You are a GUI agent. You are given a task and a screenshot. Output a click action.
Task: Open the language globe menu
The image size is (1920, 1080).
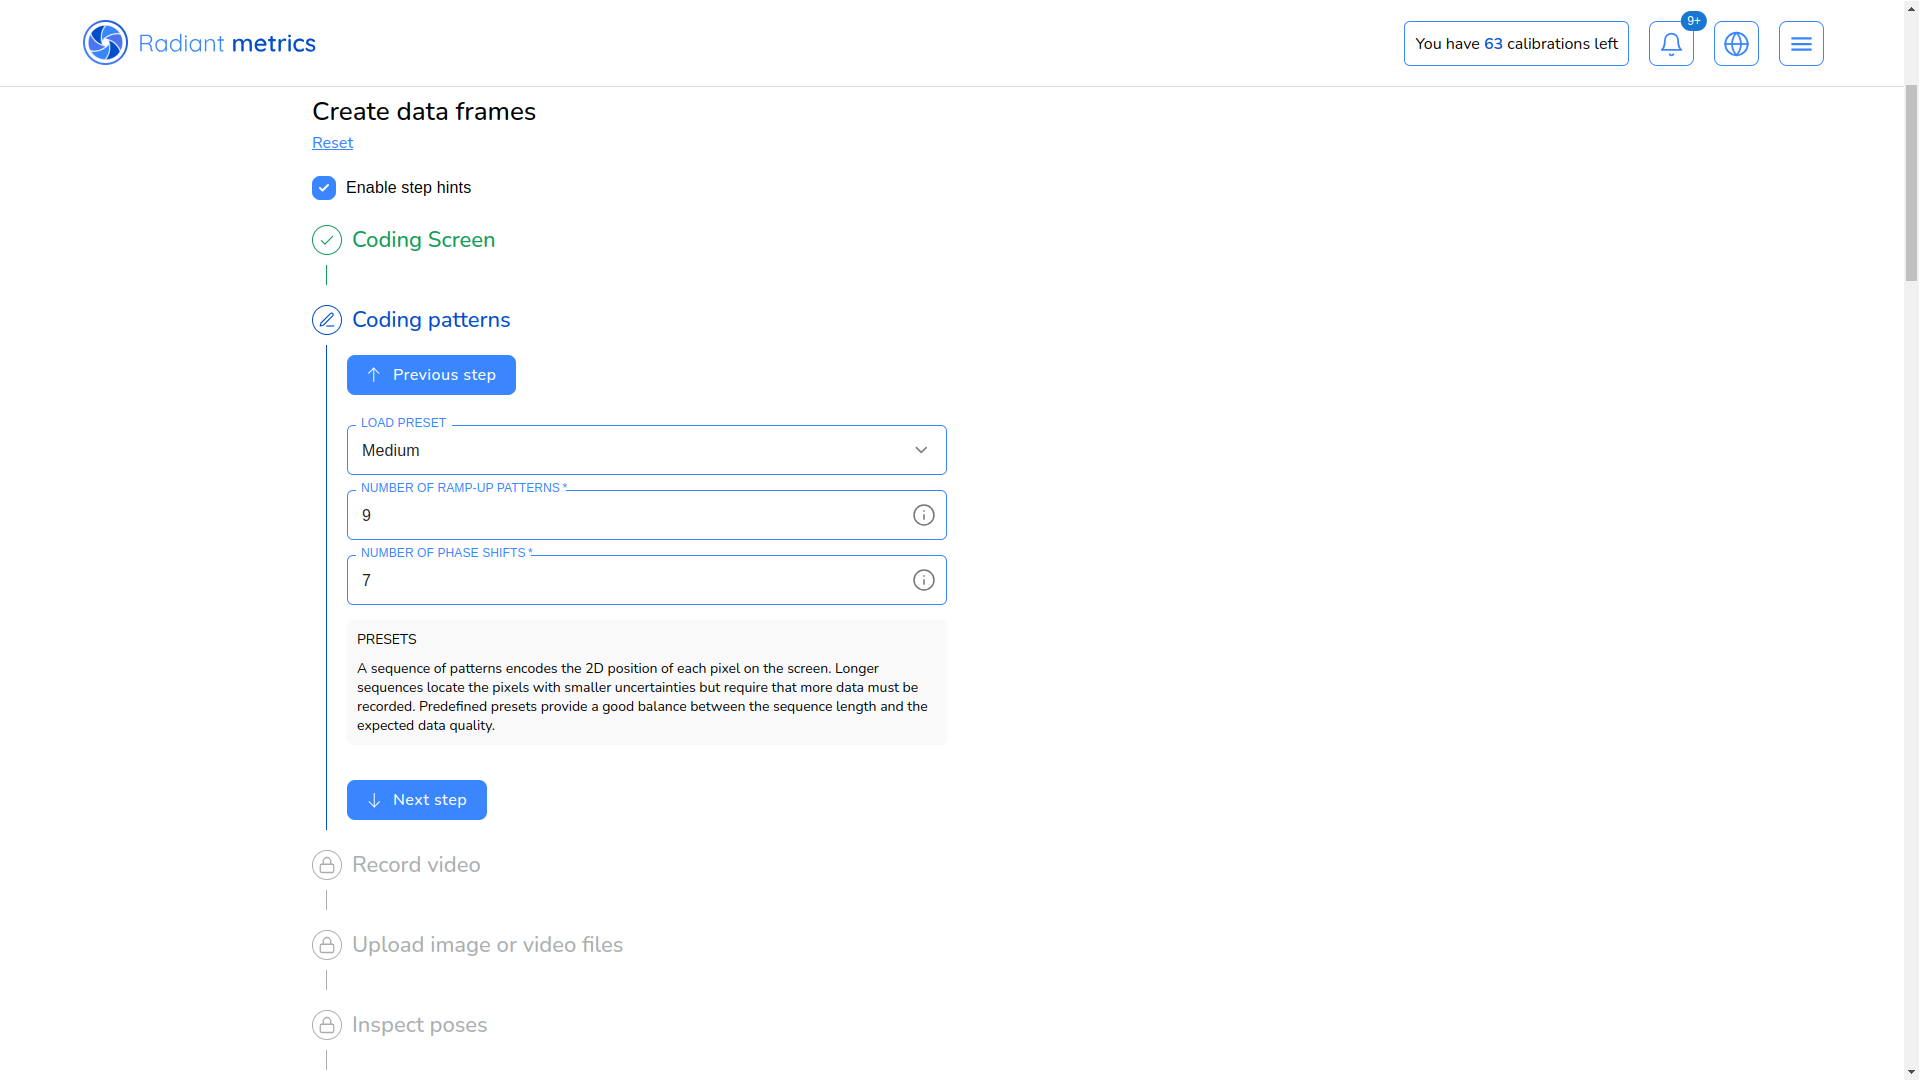(1736, 44)
